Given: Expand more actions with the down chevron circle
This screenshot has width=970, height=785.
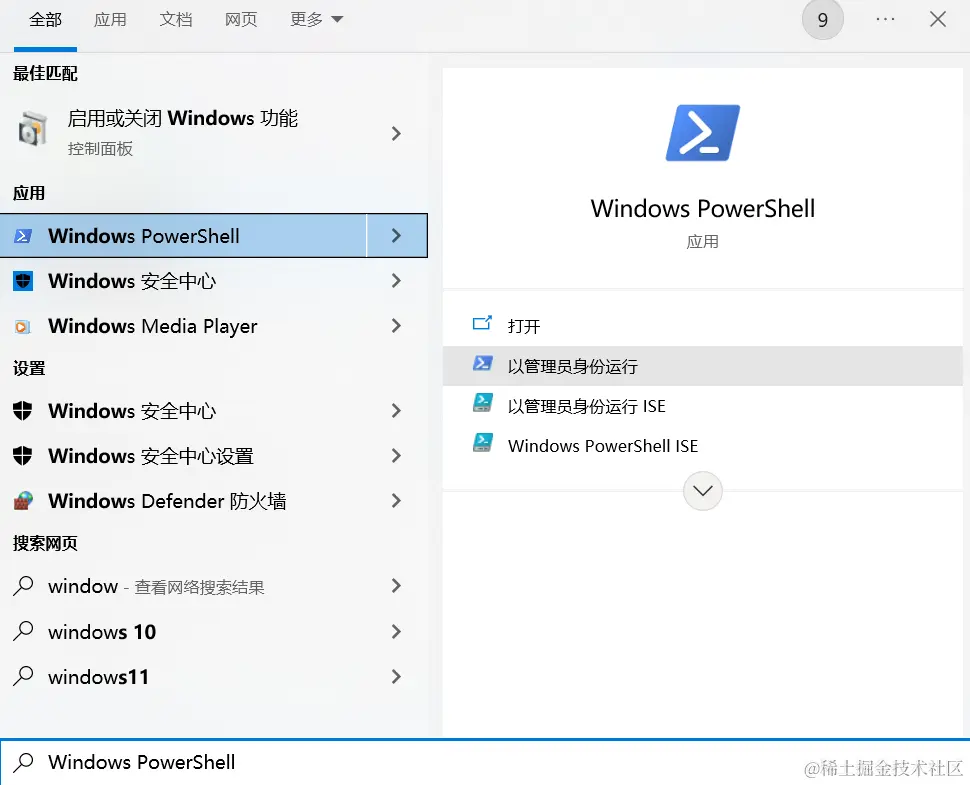Looking at the screenshot, I should point(703,491).
